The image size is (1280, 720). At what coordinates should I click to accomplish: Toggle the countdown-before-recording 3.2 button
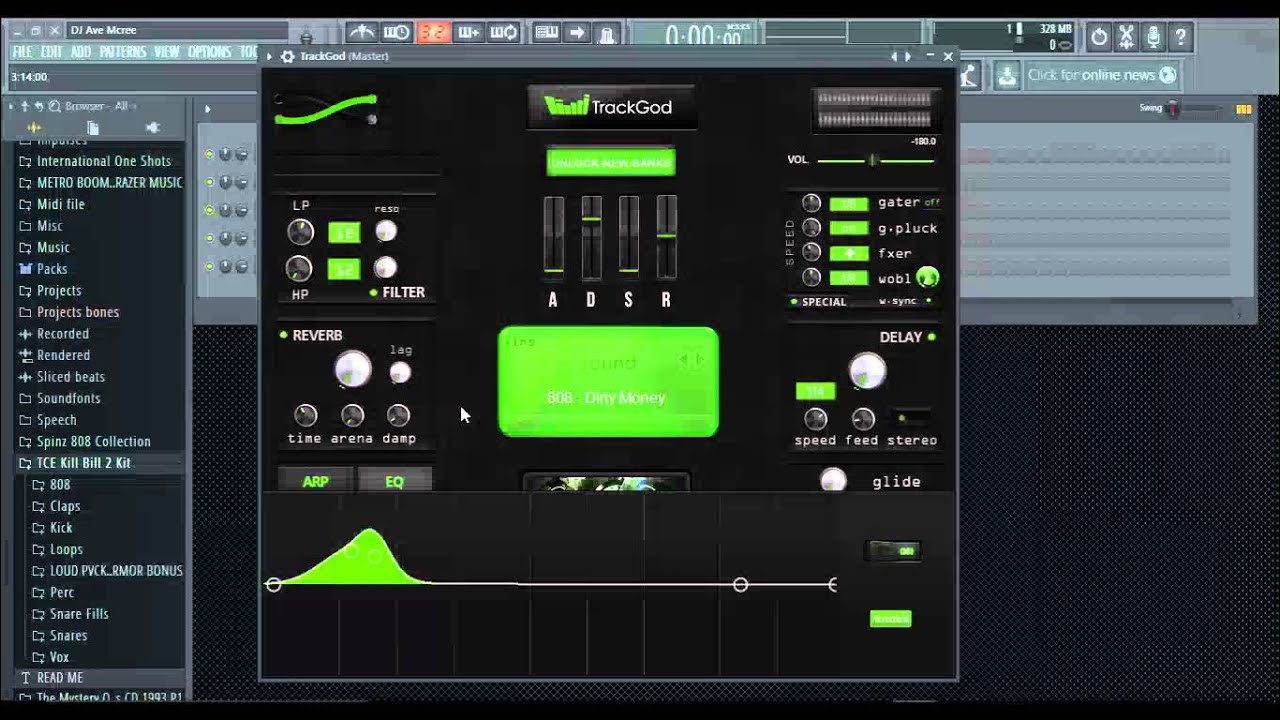click(433, 33)
